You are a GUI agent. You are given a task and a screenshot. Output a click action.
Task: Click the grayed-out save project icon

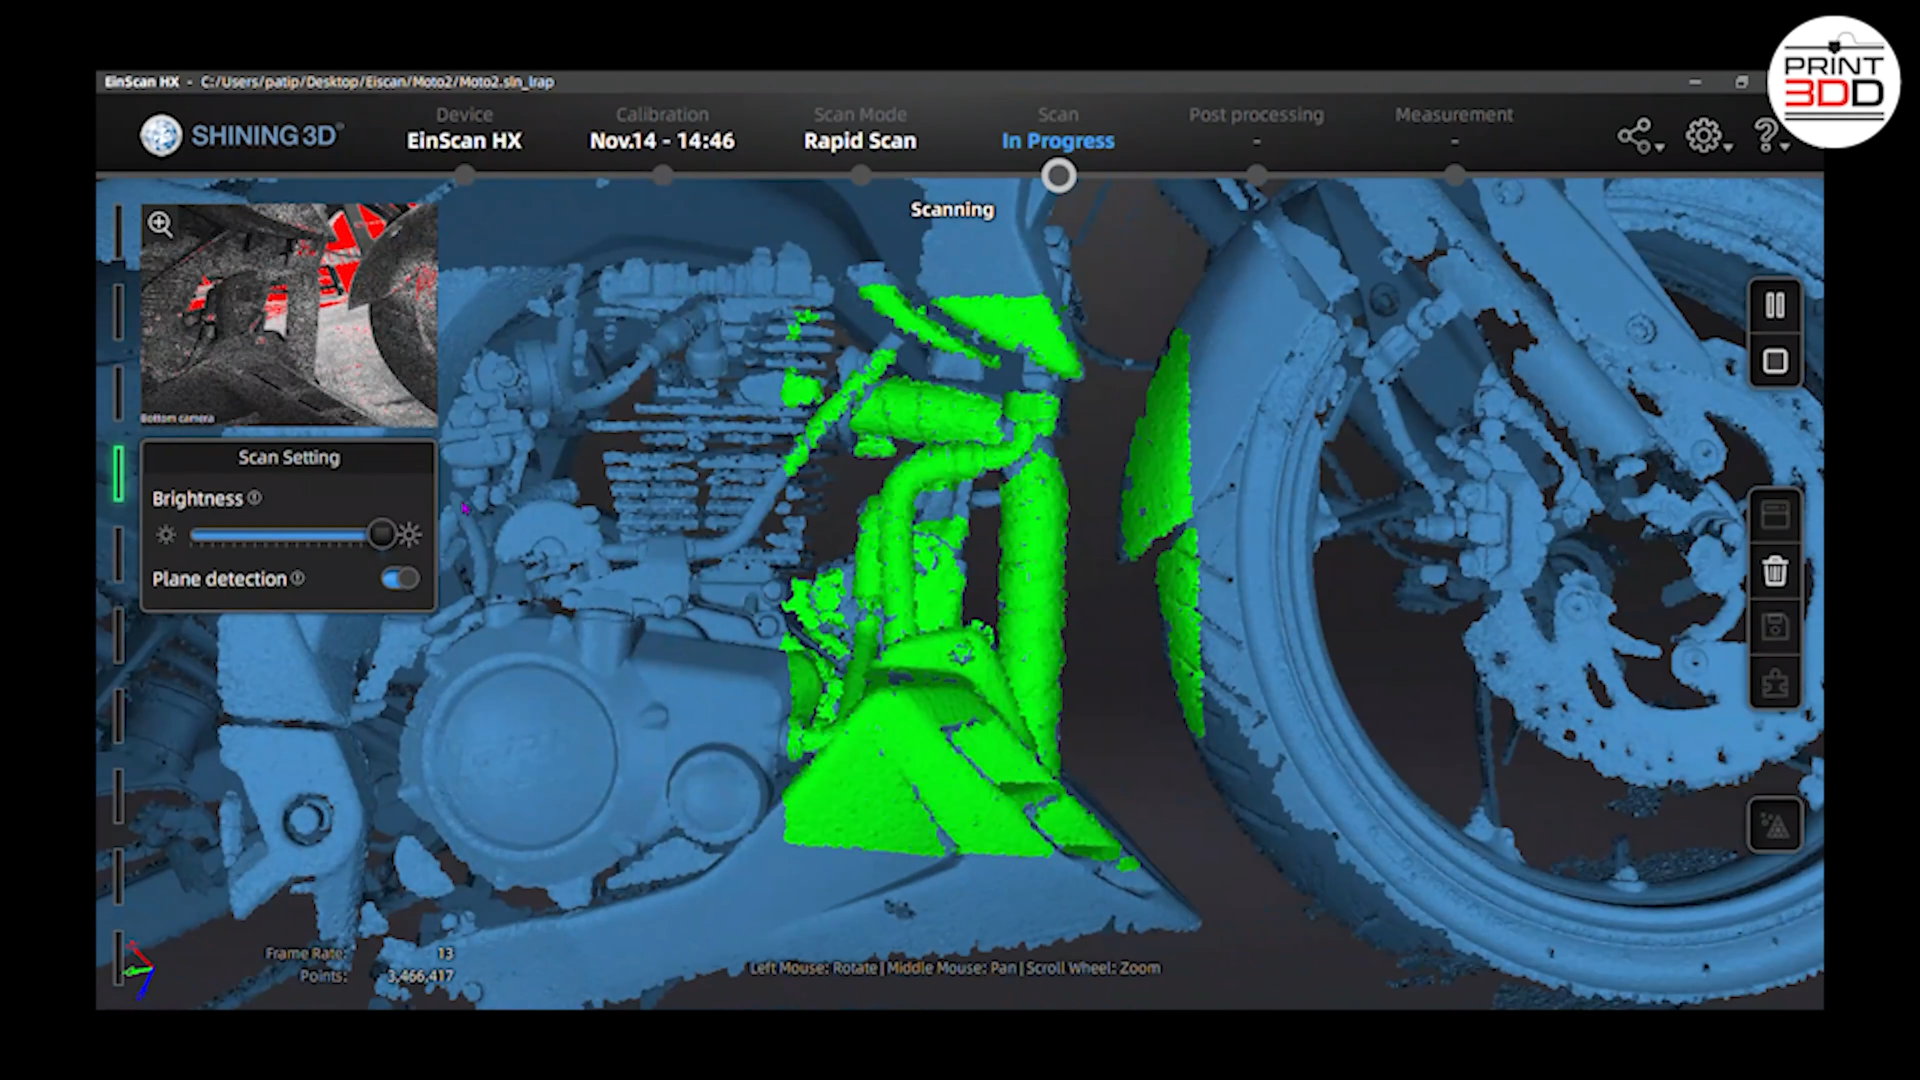(1775, 627)
